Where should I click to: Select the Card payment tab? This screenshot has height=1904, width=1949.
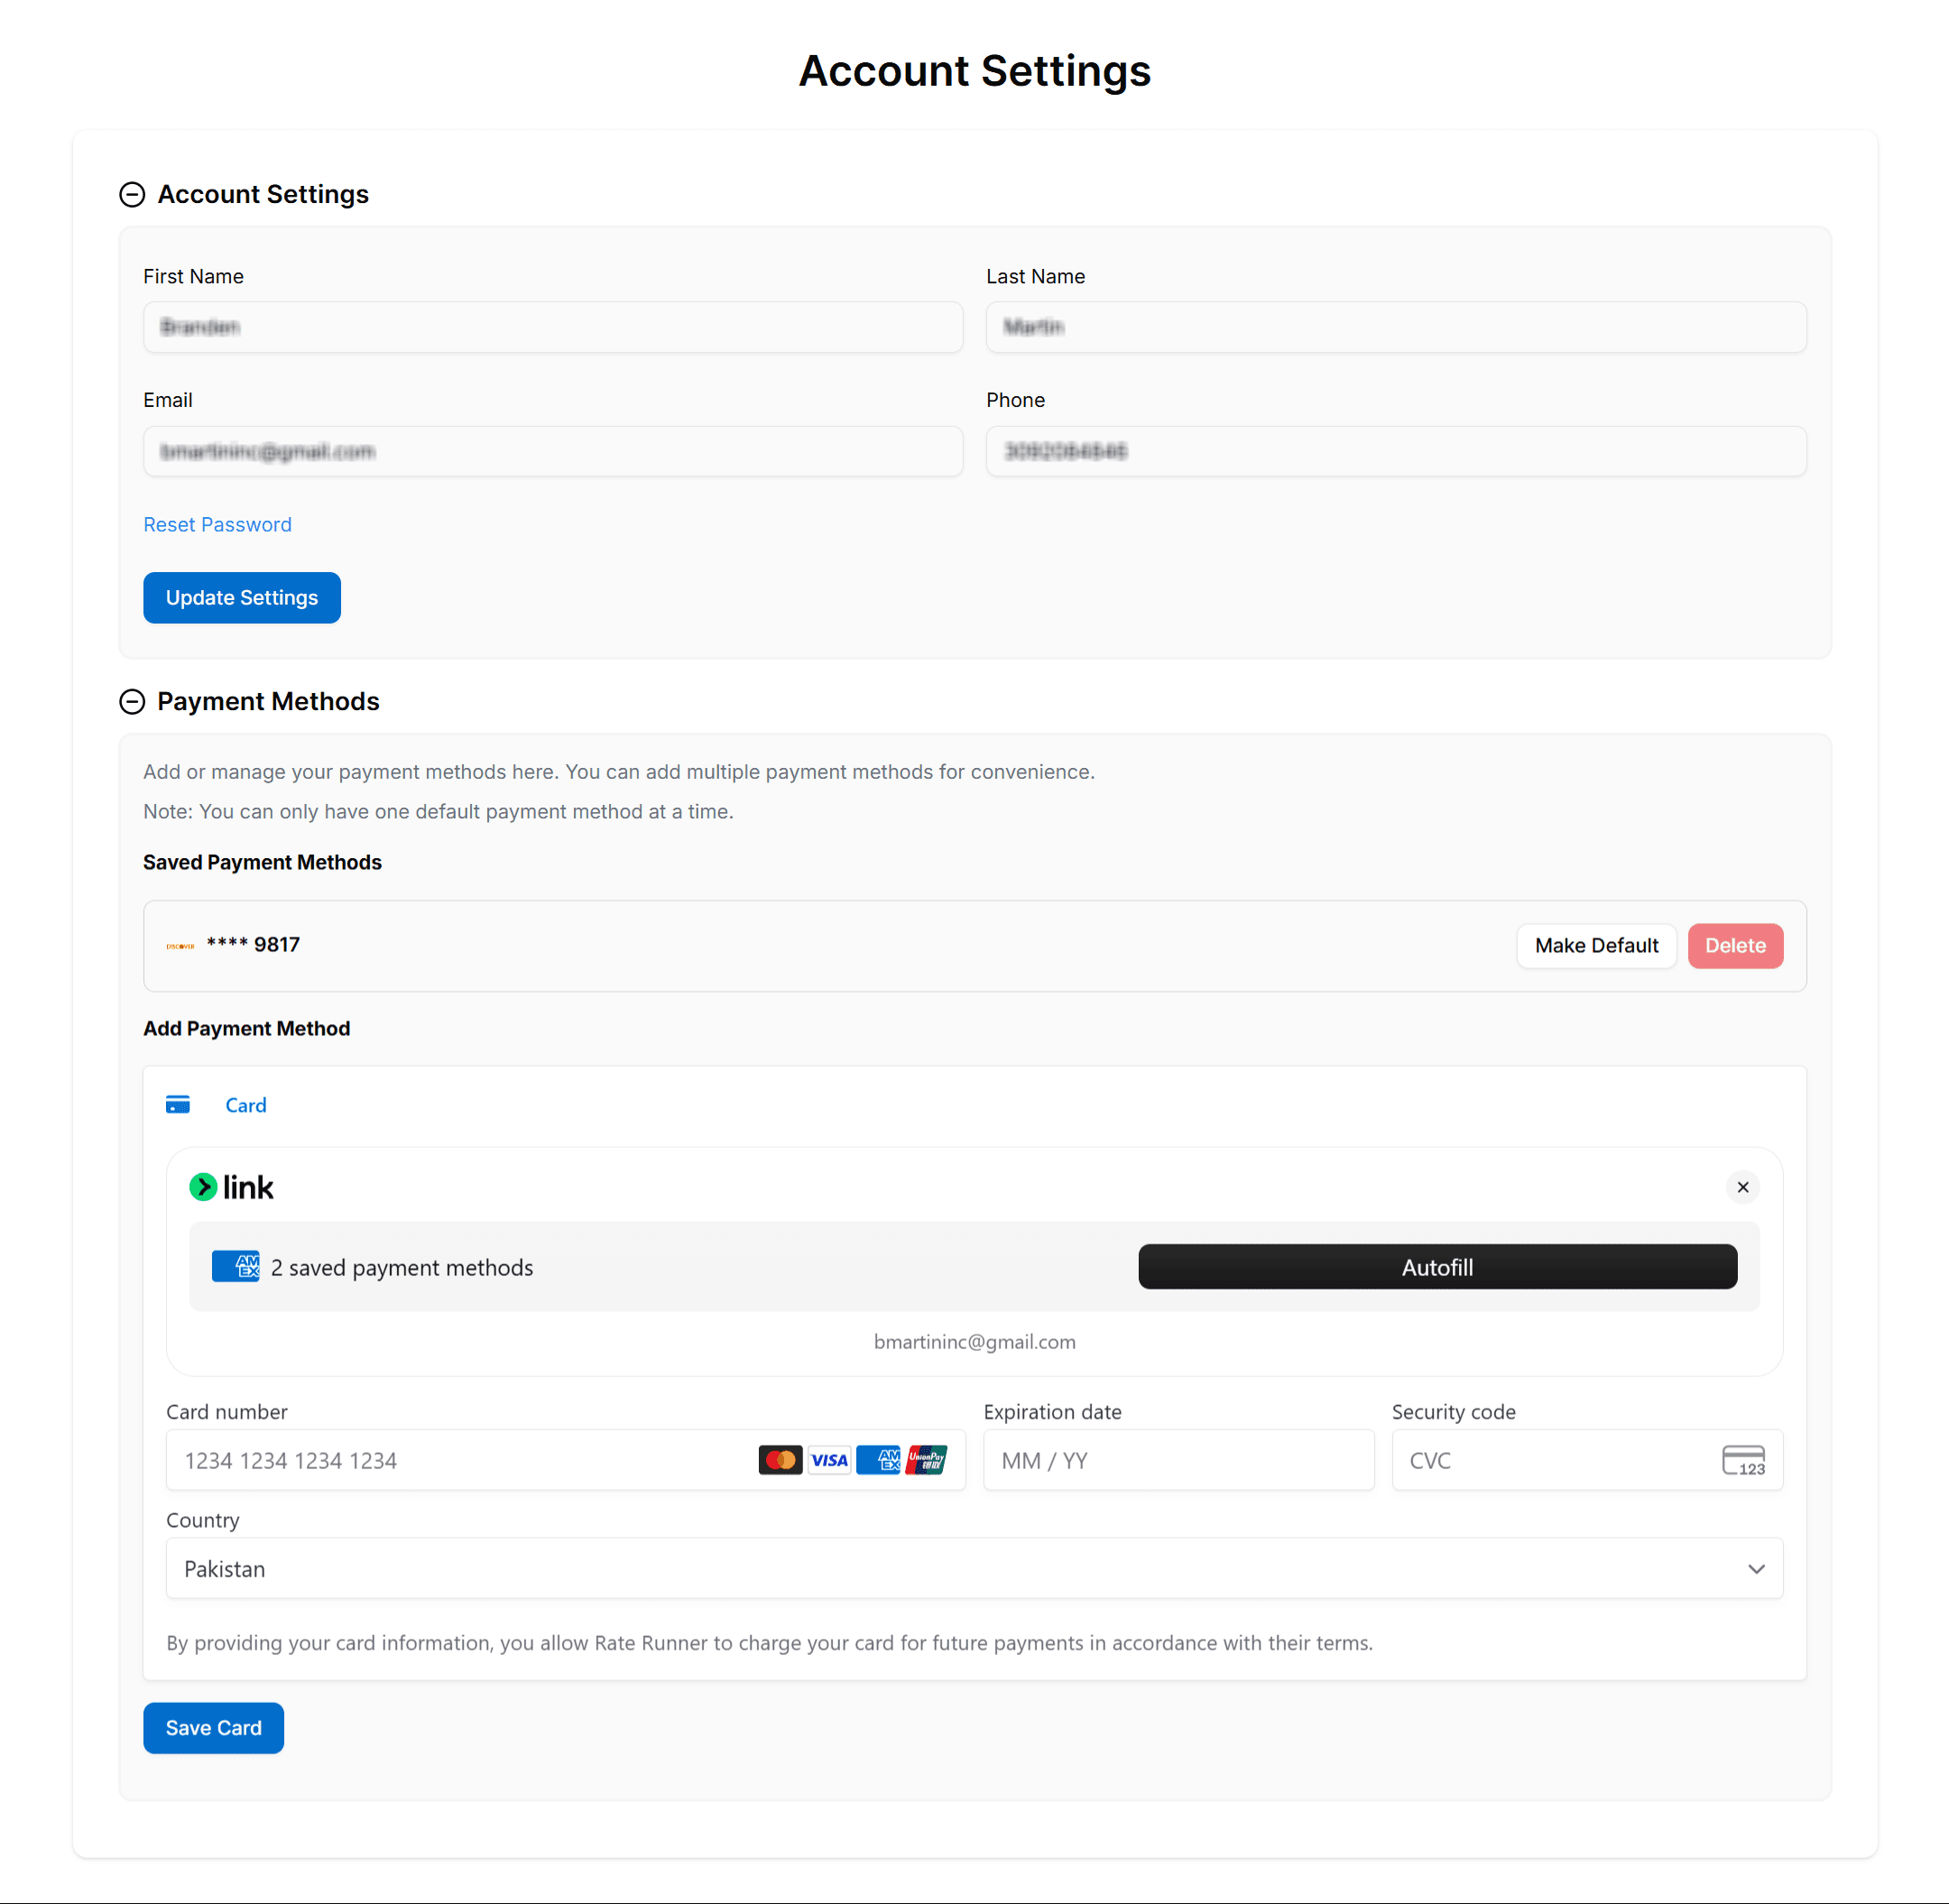(245, 1105)
